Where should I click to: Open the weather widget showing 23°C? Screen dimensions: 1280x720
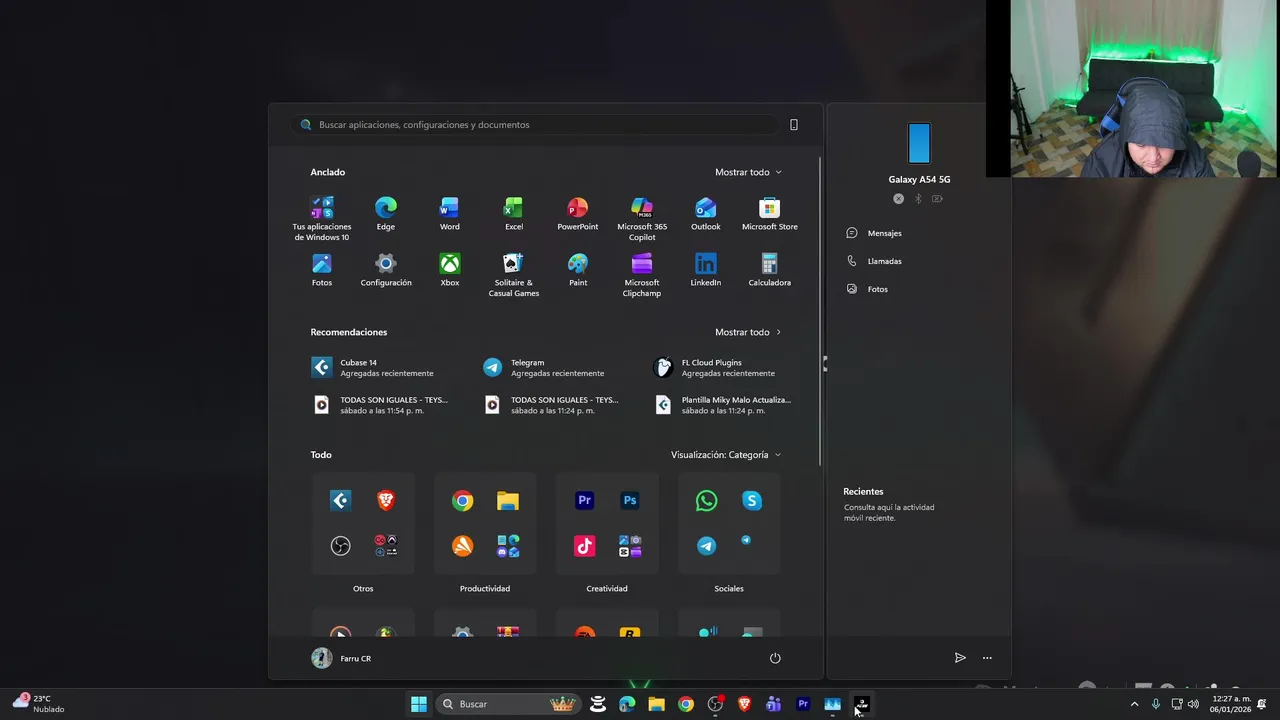click(x=38, y=704)
